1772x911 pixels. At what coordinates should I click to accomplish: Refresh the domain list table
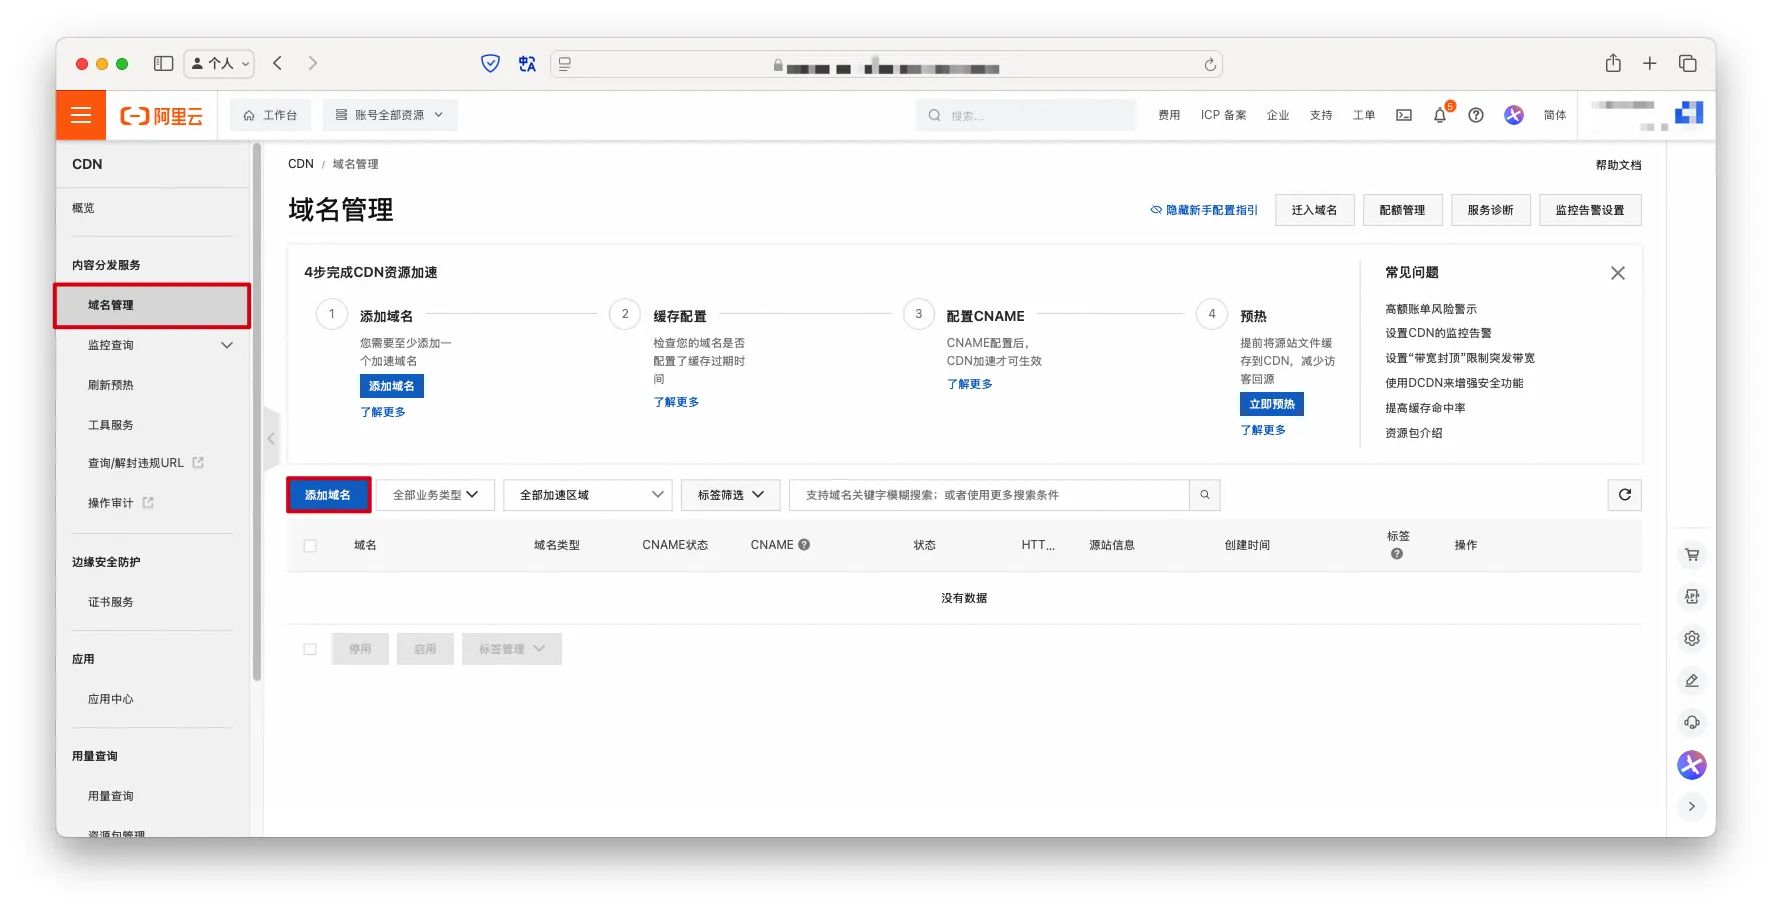point(1624,495)
